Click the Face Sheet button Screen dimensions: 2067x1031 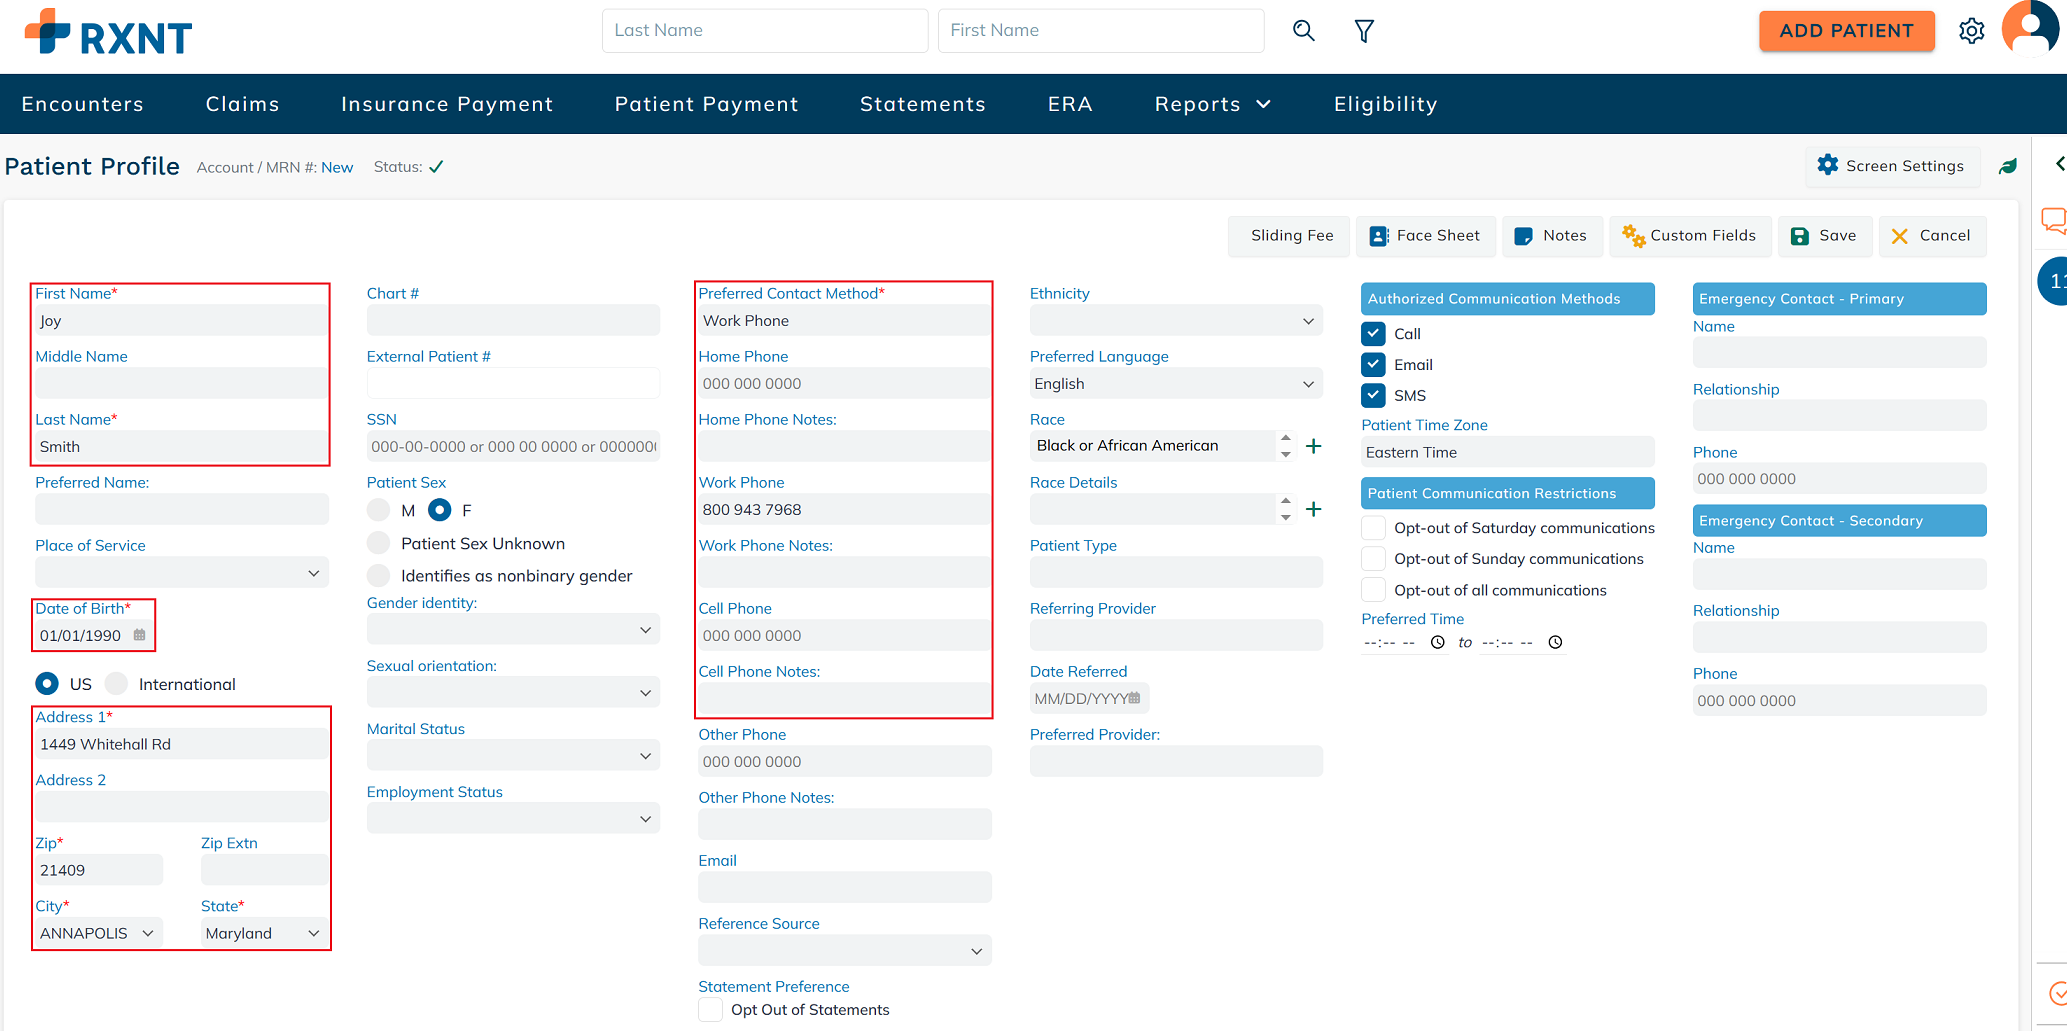(1426, 236)
